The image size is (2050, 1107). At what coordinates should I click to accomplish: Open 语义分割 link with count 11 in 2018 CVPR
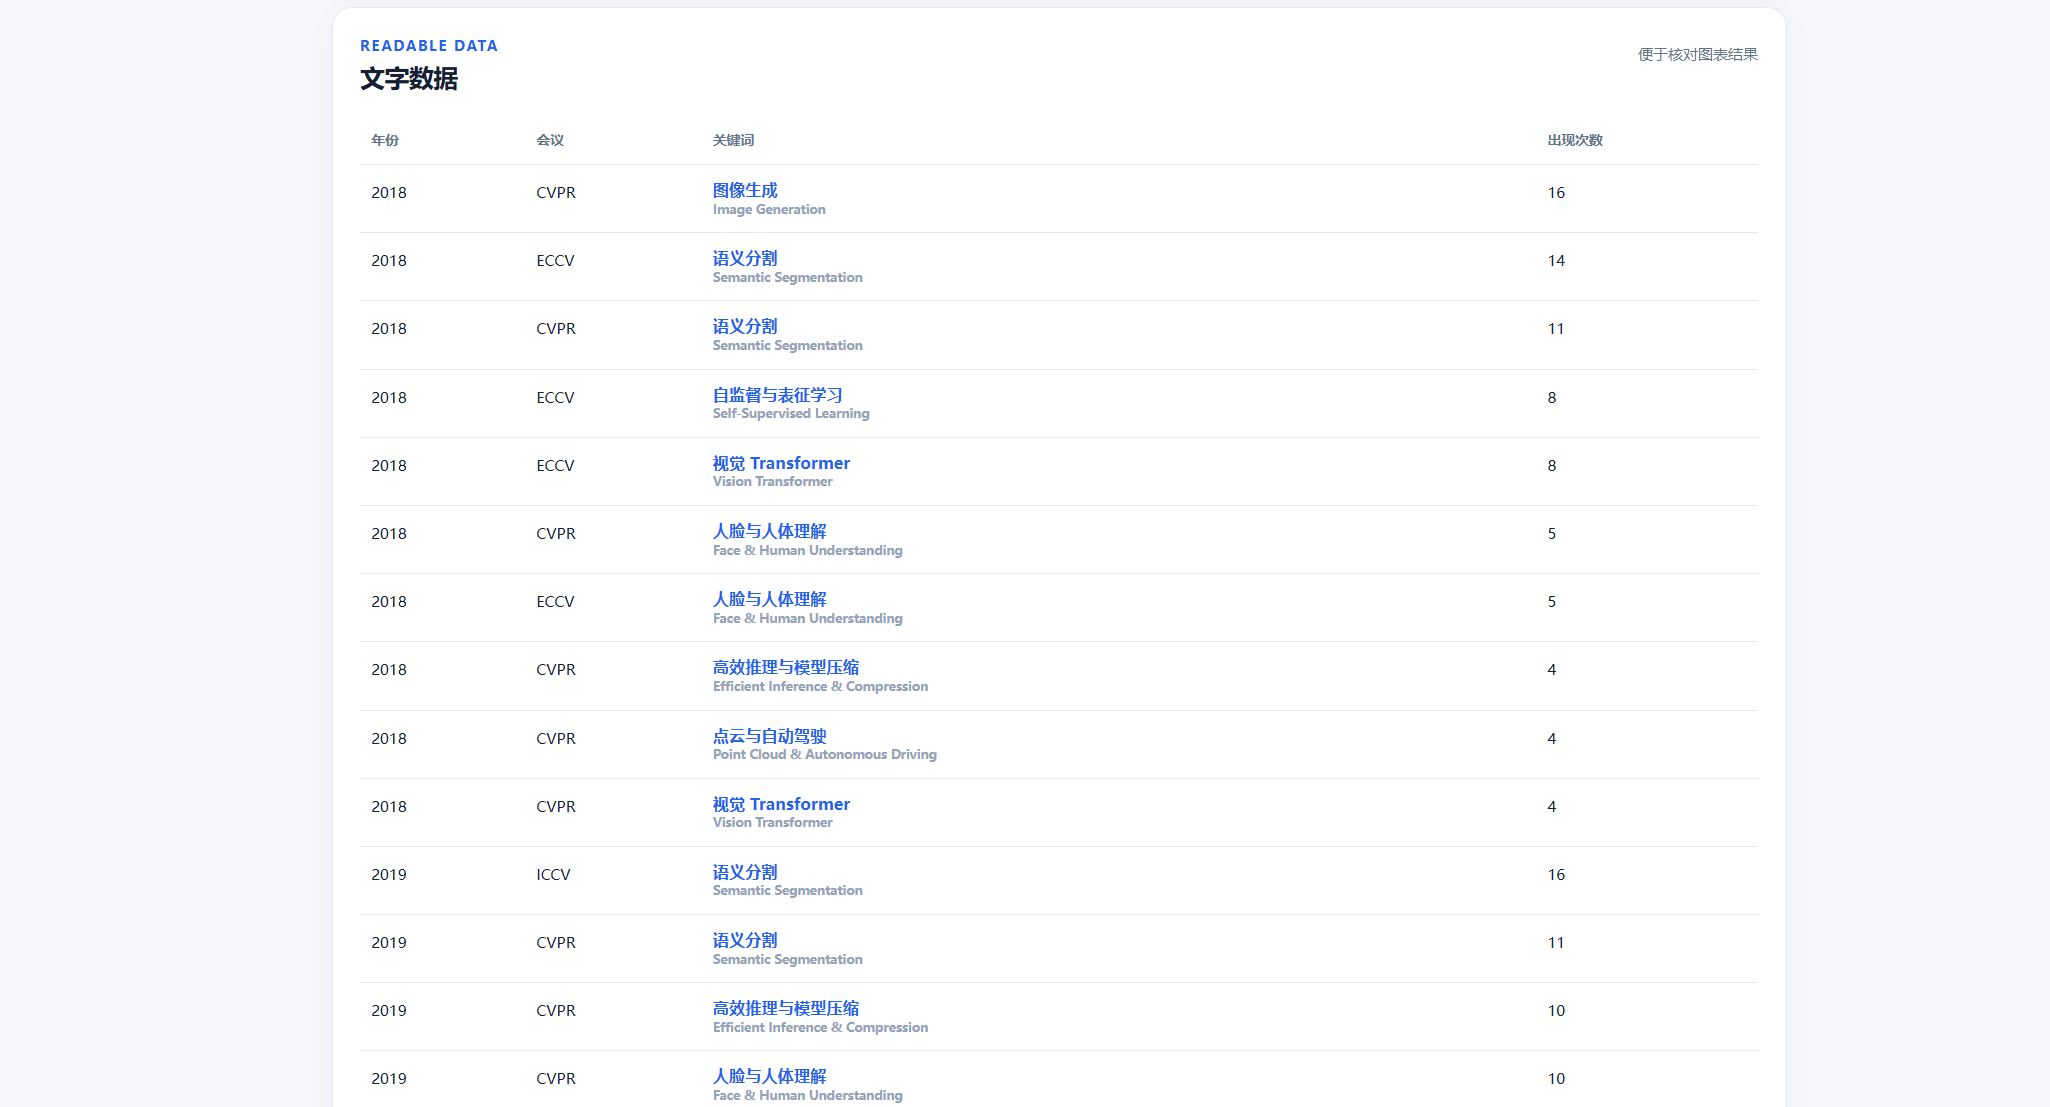[744, 326]
